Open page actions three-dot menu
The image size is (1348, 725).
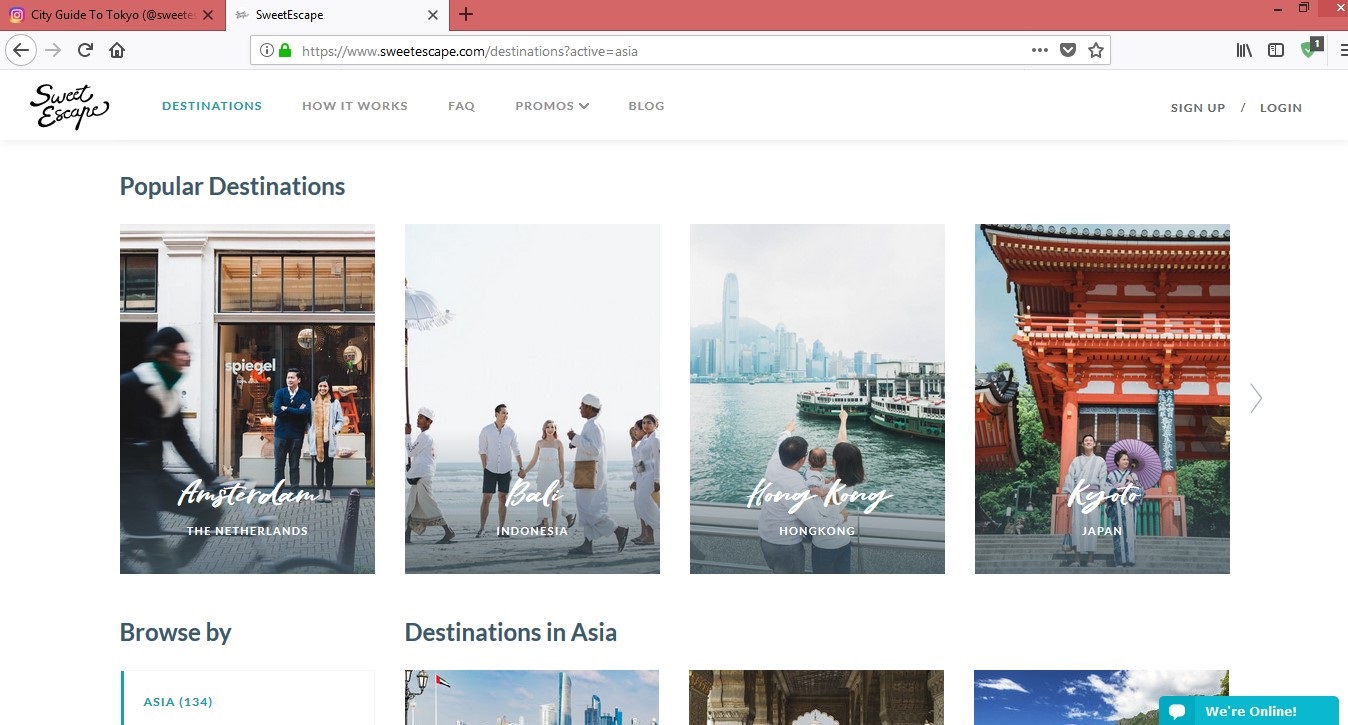point(1040,50)
